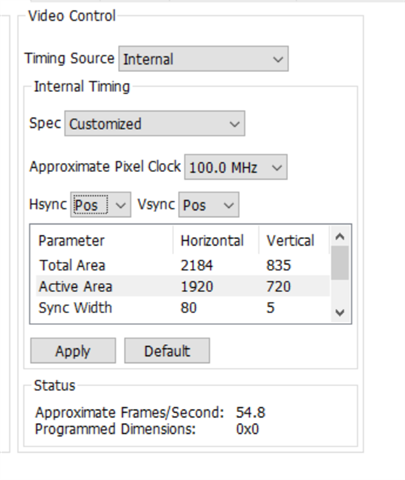Click the Approximate Frames/Second label
Screen dimensions: 405x480
tap(130, 413)
